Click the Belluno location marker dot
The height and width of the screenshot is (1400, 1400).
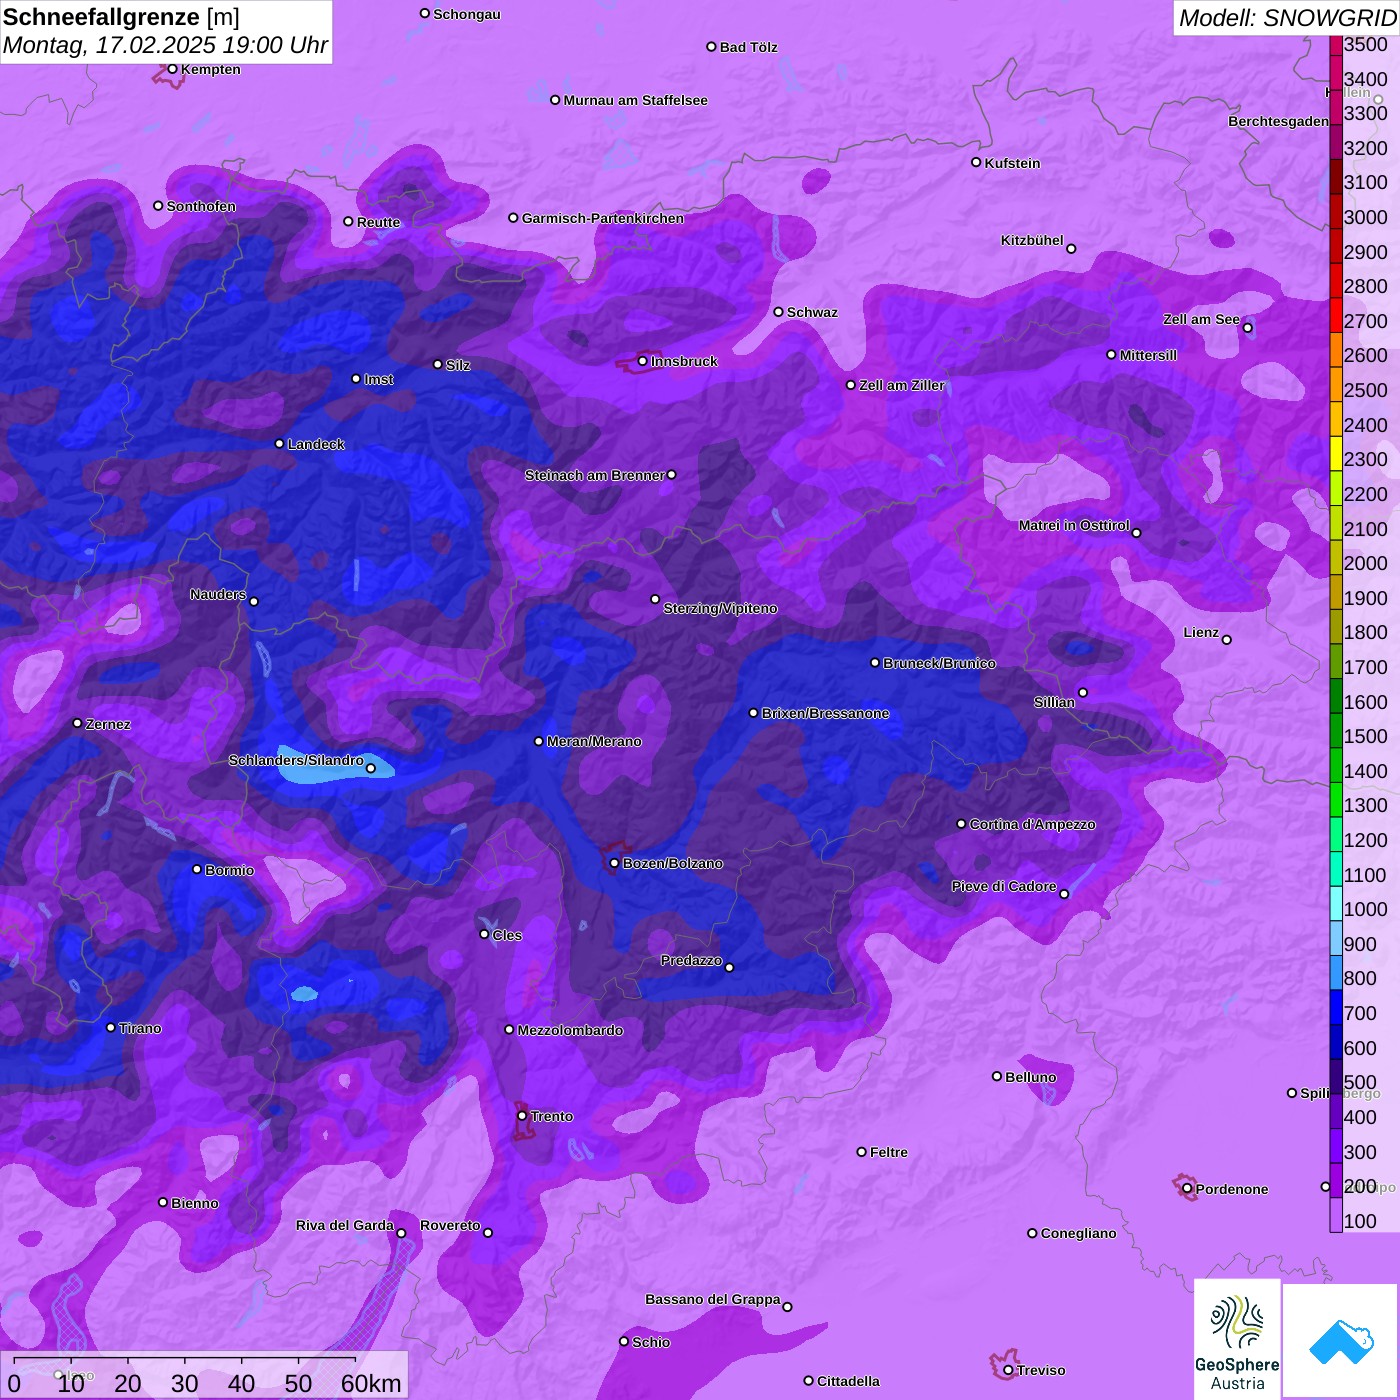pyautogui.click(x=997, y=1076)
